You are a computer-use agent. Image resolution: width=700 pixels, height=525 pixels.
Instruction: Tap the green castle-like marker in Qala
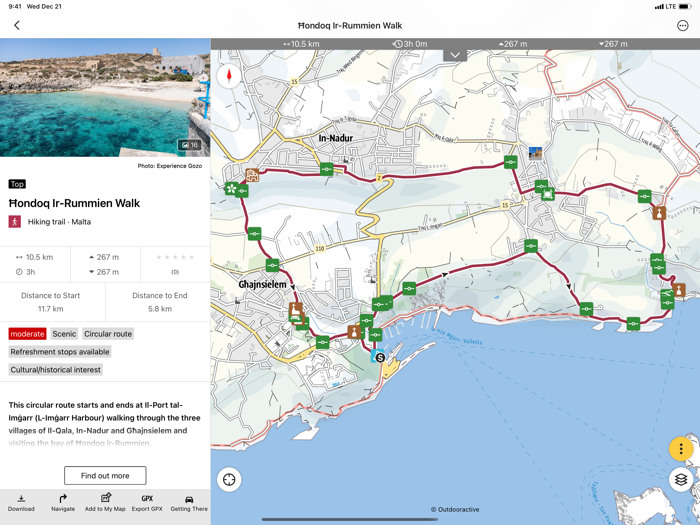pos(548,194)
